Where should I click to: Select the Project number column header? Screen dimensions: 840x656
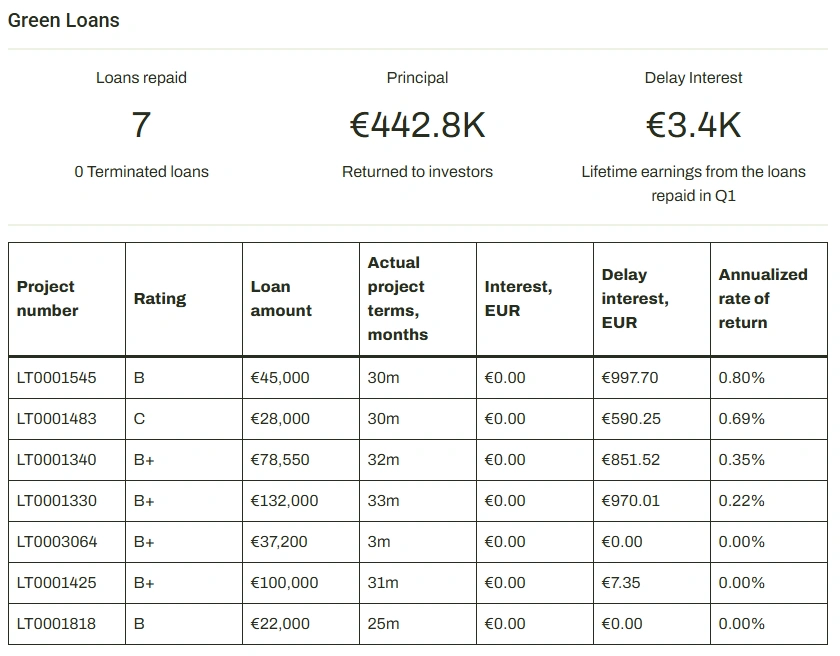click(48, 298)
